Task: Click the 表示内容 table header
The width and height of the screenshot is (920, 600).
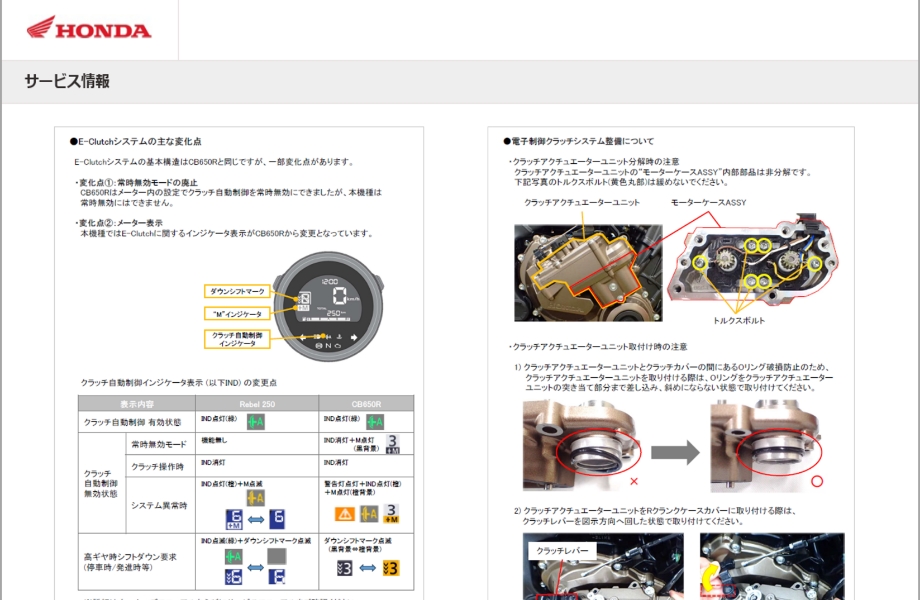Action: click(137, 404)
